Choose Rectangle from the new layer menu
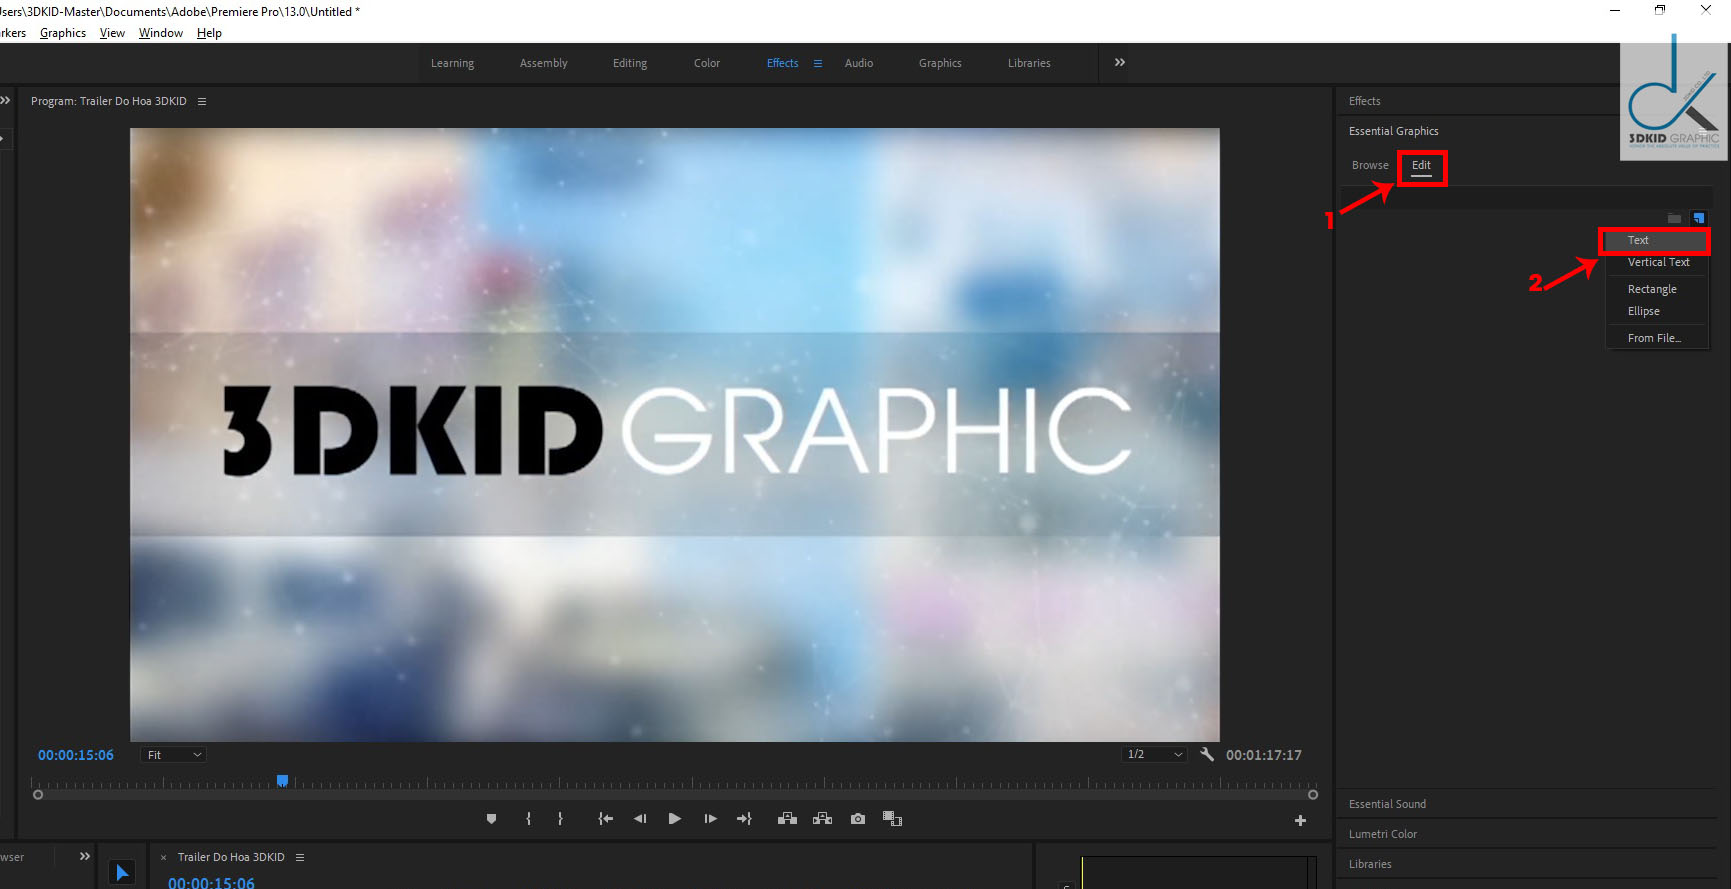 1657,289
